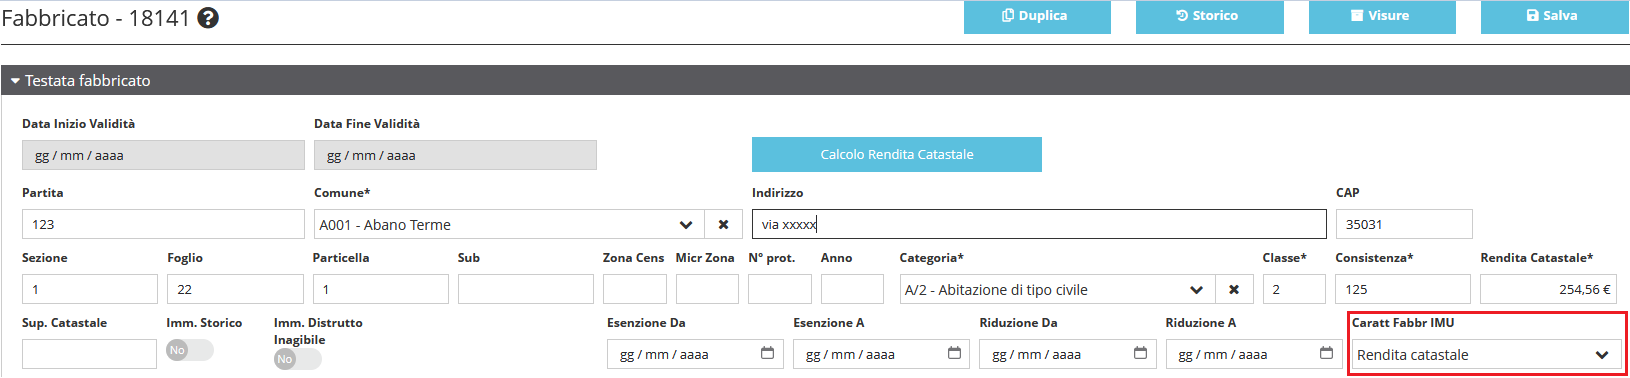
Task: Clear the Categoria selection with the X
Action: [1234, 290]
